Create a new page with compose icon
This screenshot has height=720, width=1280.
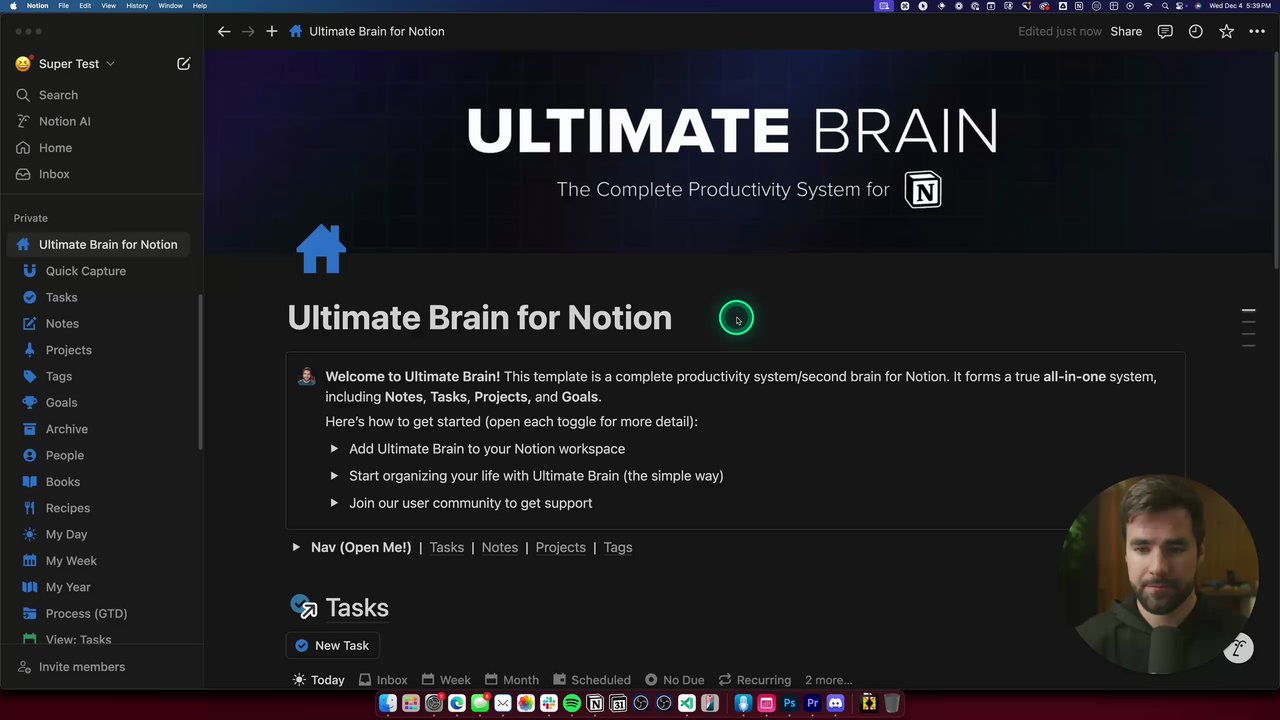click(184, 64)
